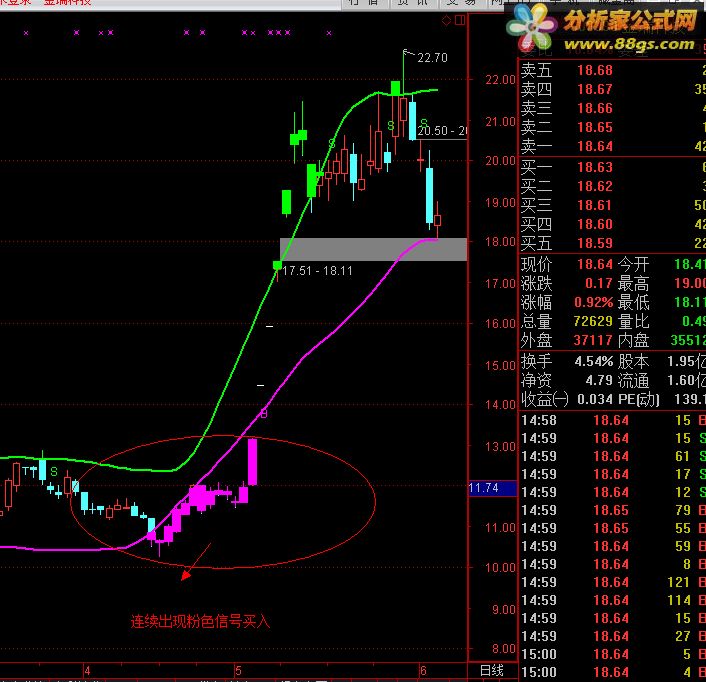This screenshot has width=706, height=682.
Task: Click month 4 on the time axis
Action: (87, 671)
